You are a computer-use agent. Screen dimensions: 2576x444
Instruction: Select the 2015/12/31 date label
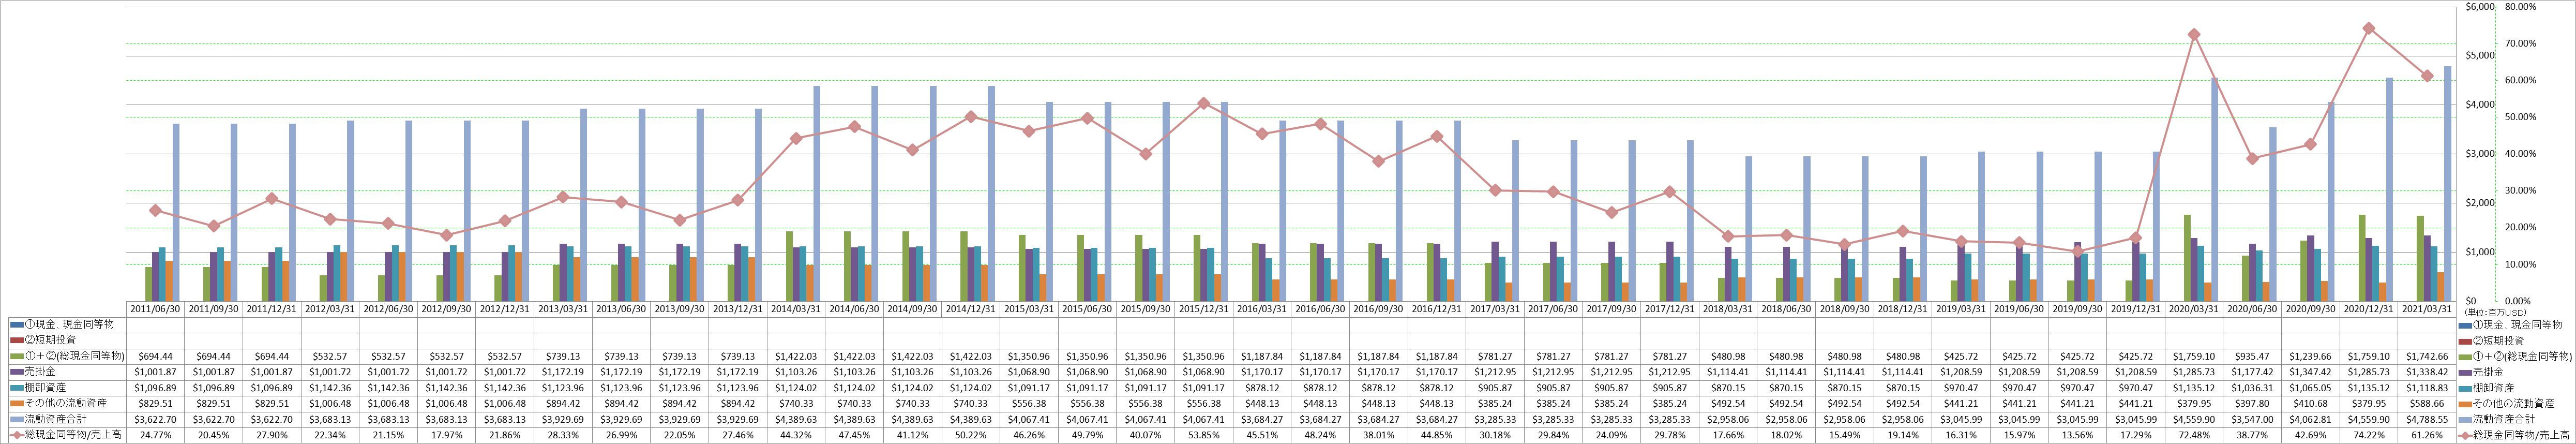[1204, 309]
